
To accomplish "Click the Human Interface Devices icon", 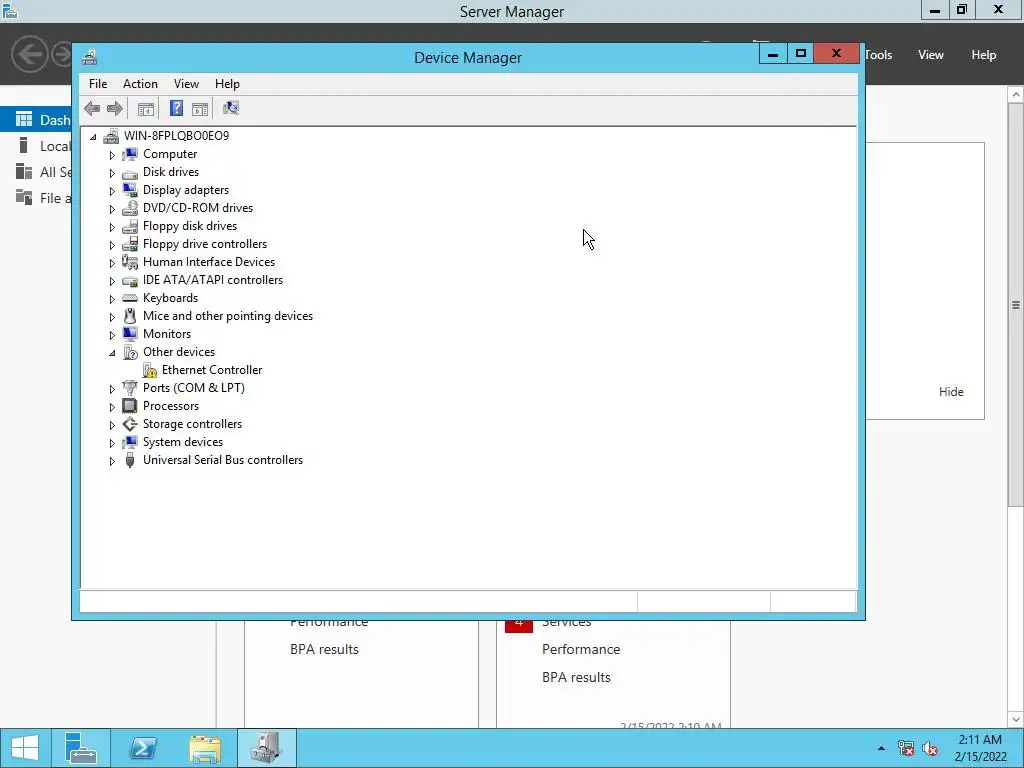I will tap(130, 262).
